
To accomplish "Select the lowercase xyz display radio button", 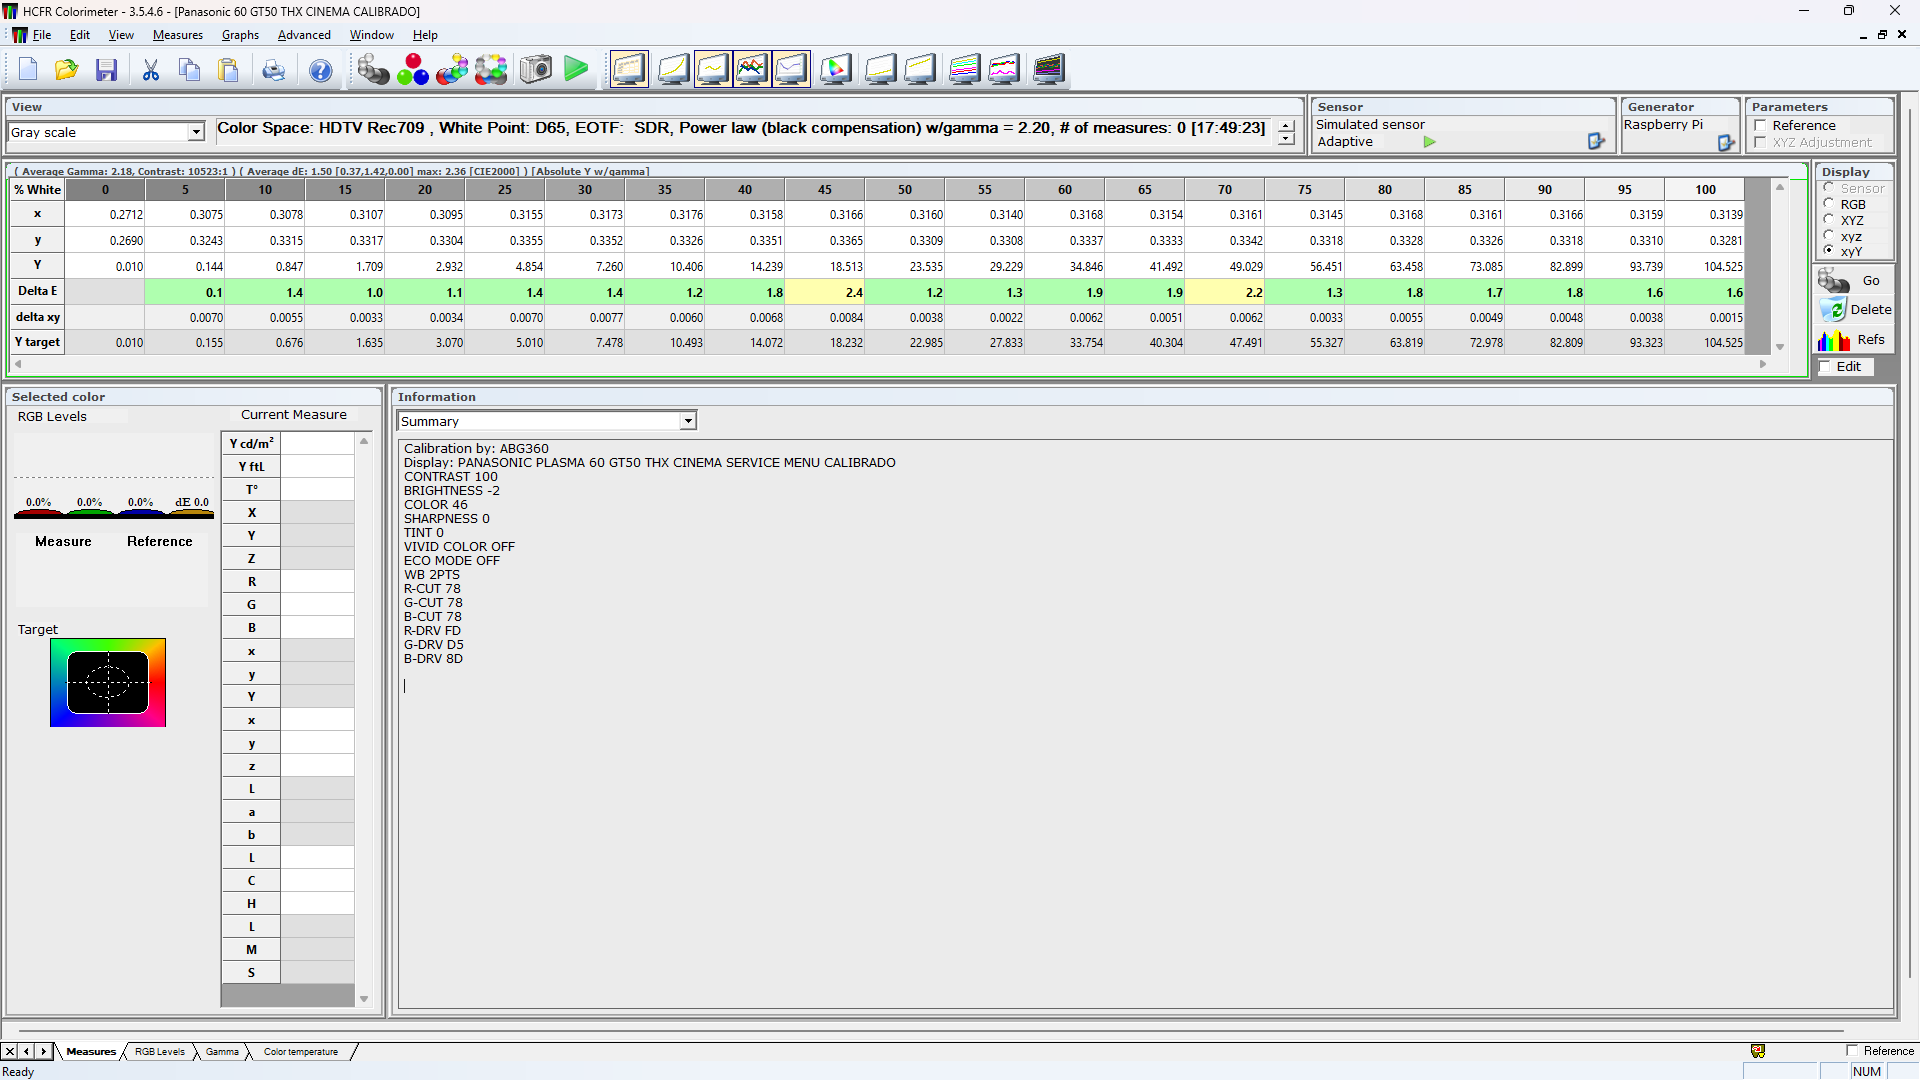I will pyautogui.click(x=1829, y=236).
